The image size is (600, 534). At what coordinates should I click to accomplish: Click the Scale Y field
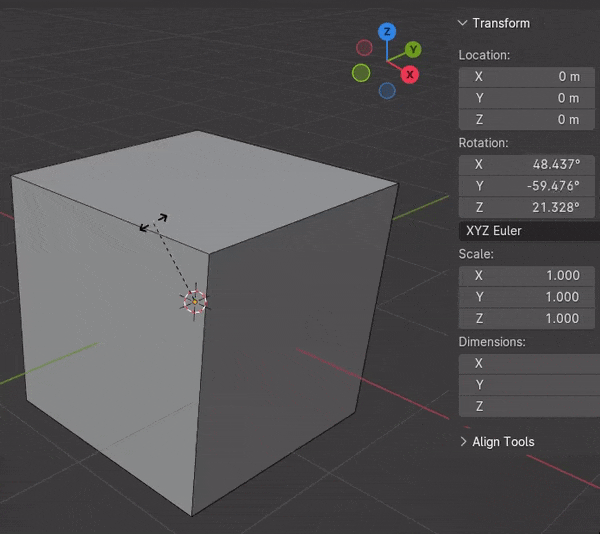[527, 297]
